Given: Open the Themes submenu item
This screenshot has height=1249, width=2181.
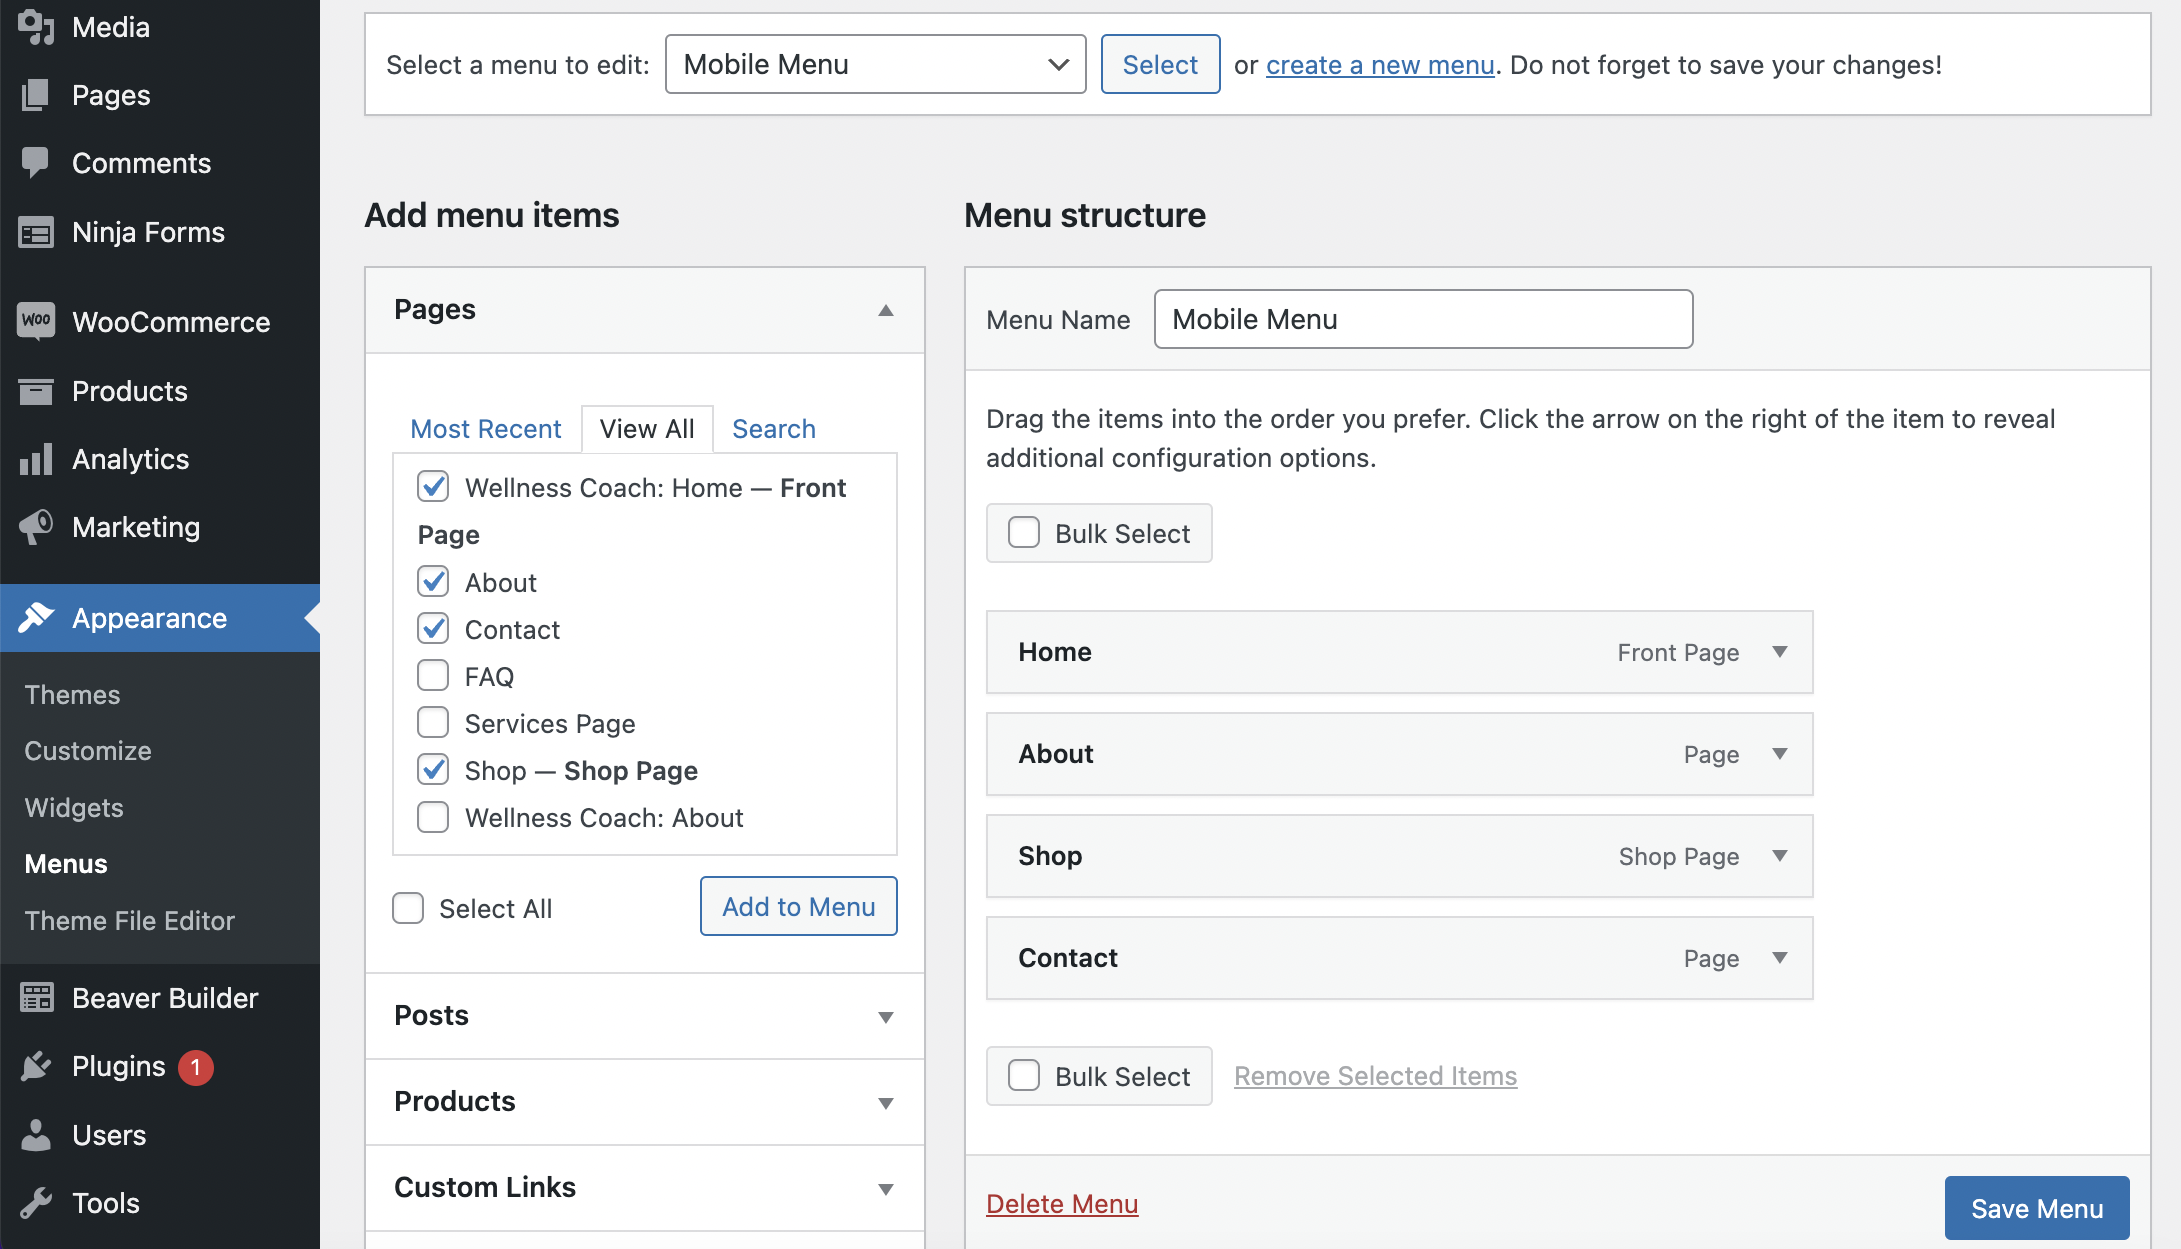Looking at the screenshot, I should [x=72, y=695].
